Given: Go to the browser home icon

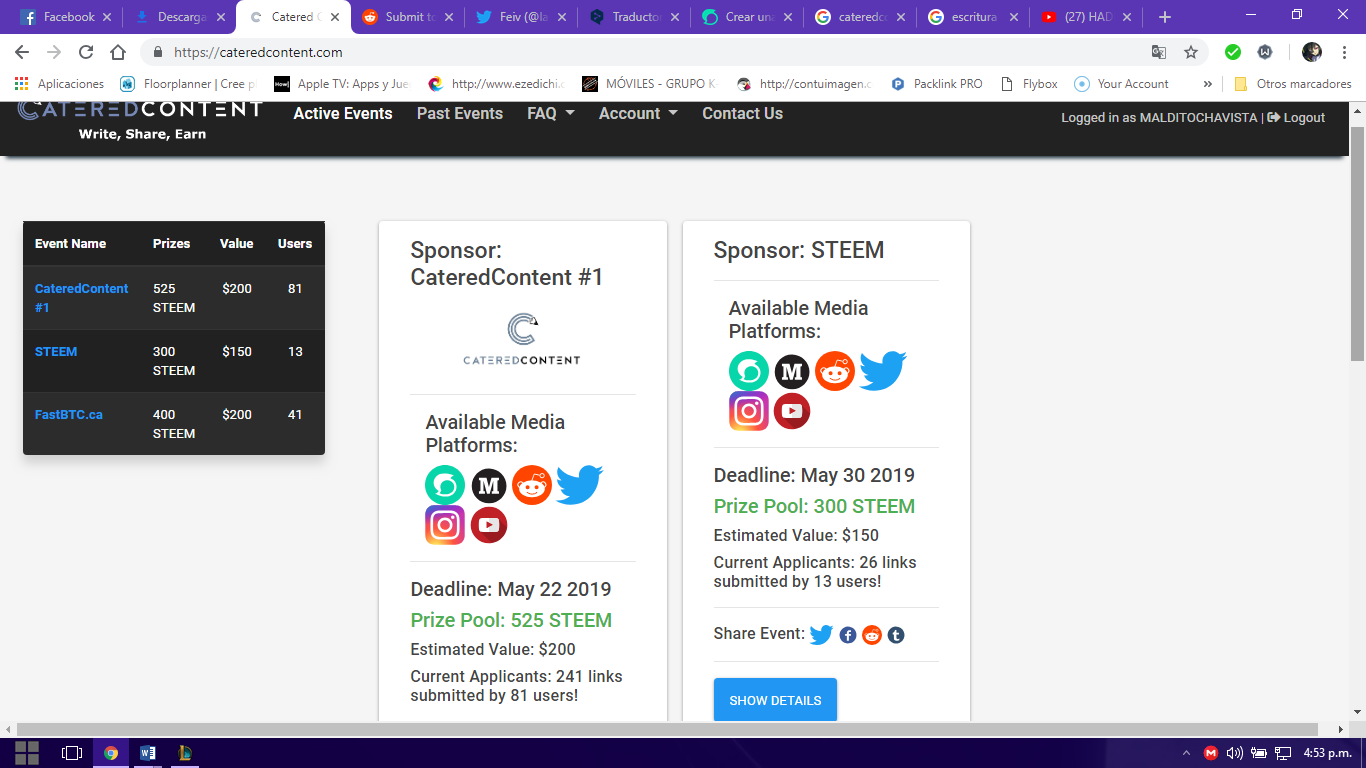Looking at the screenshot, I should point(118,52).
